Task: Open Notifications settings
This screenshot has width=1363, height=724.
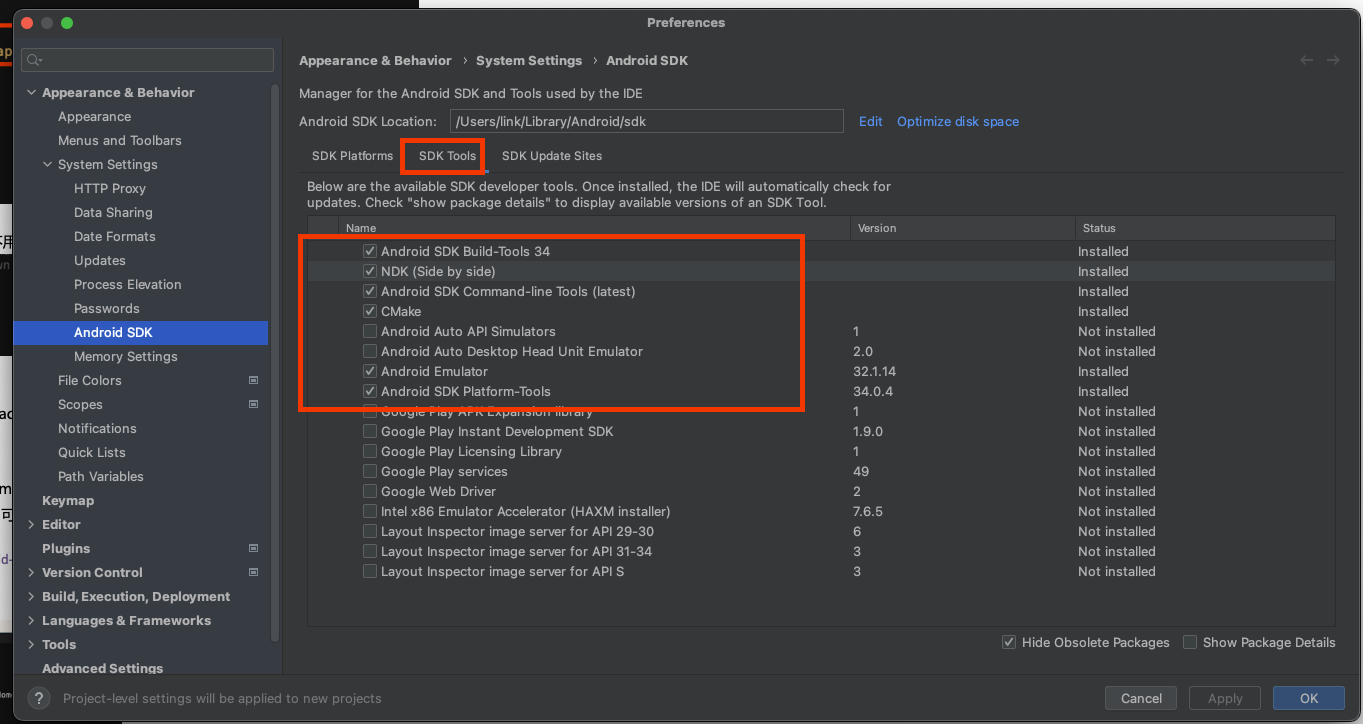Action: pyautogui.click(x=97, y=428)
